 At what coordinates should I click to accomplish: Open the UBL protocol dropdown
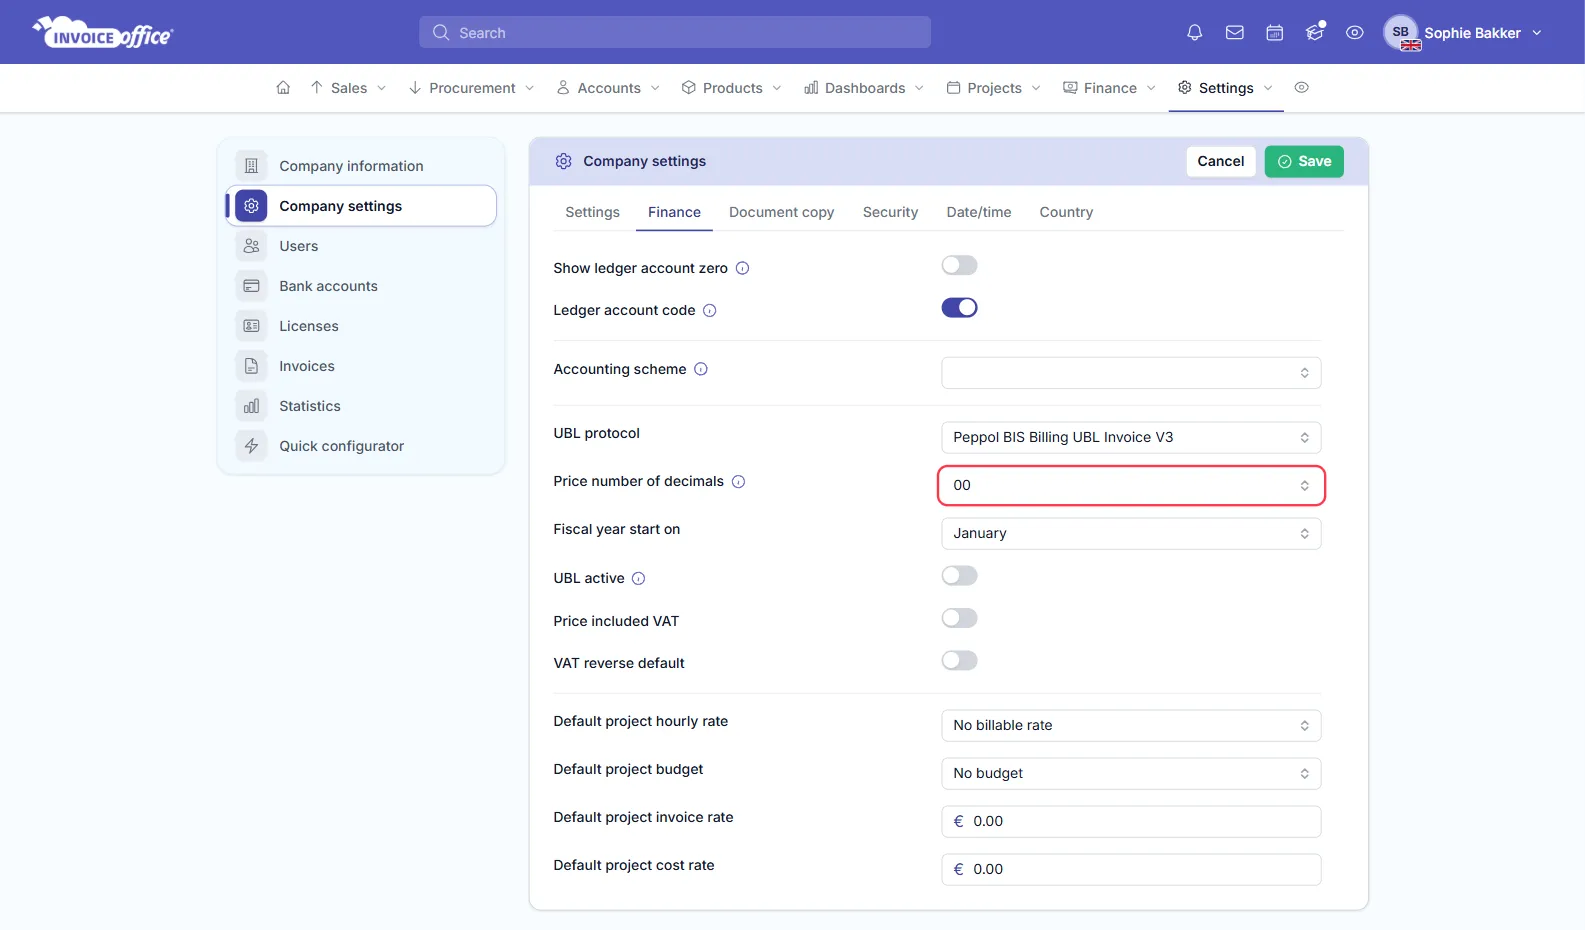point(1131,437)
